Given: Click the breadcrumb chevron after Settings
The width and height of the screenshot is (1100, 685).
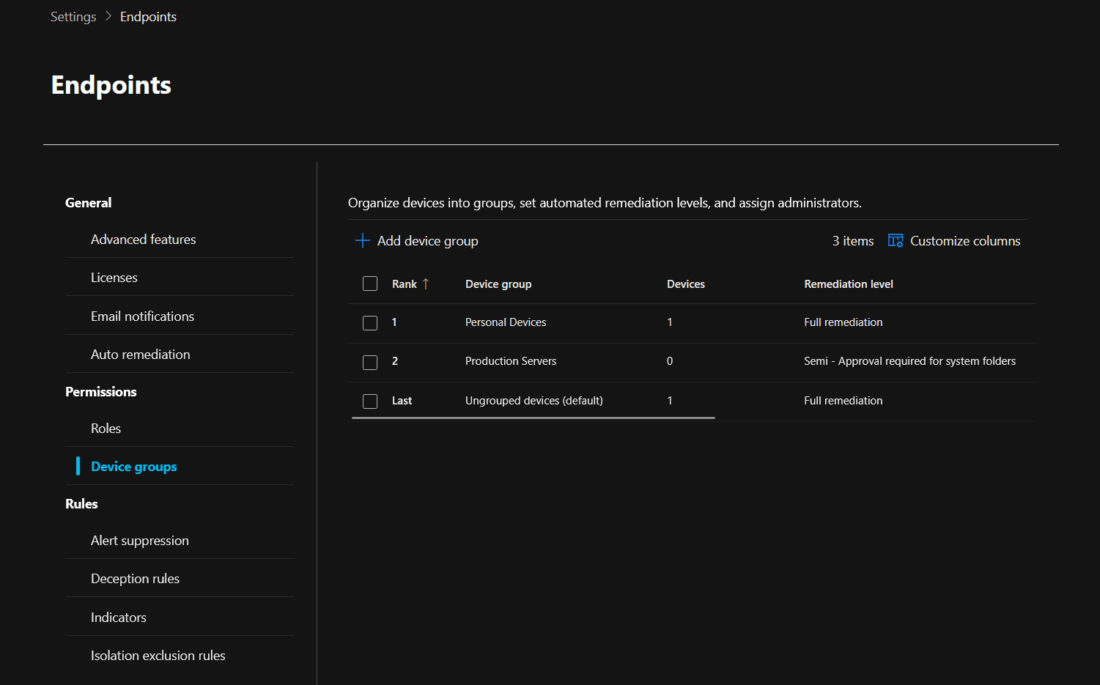Looking at the screenshot, I should tap(108, 16).
